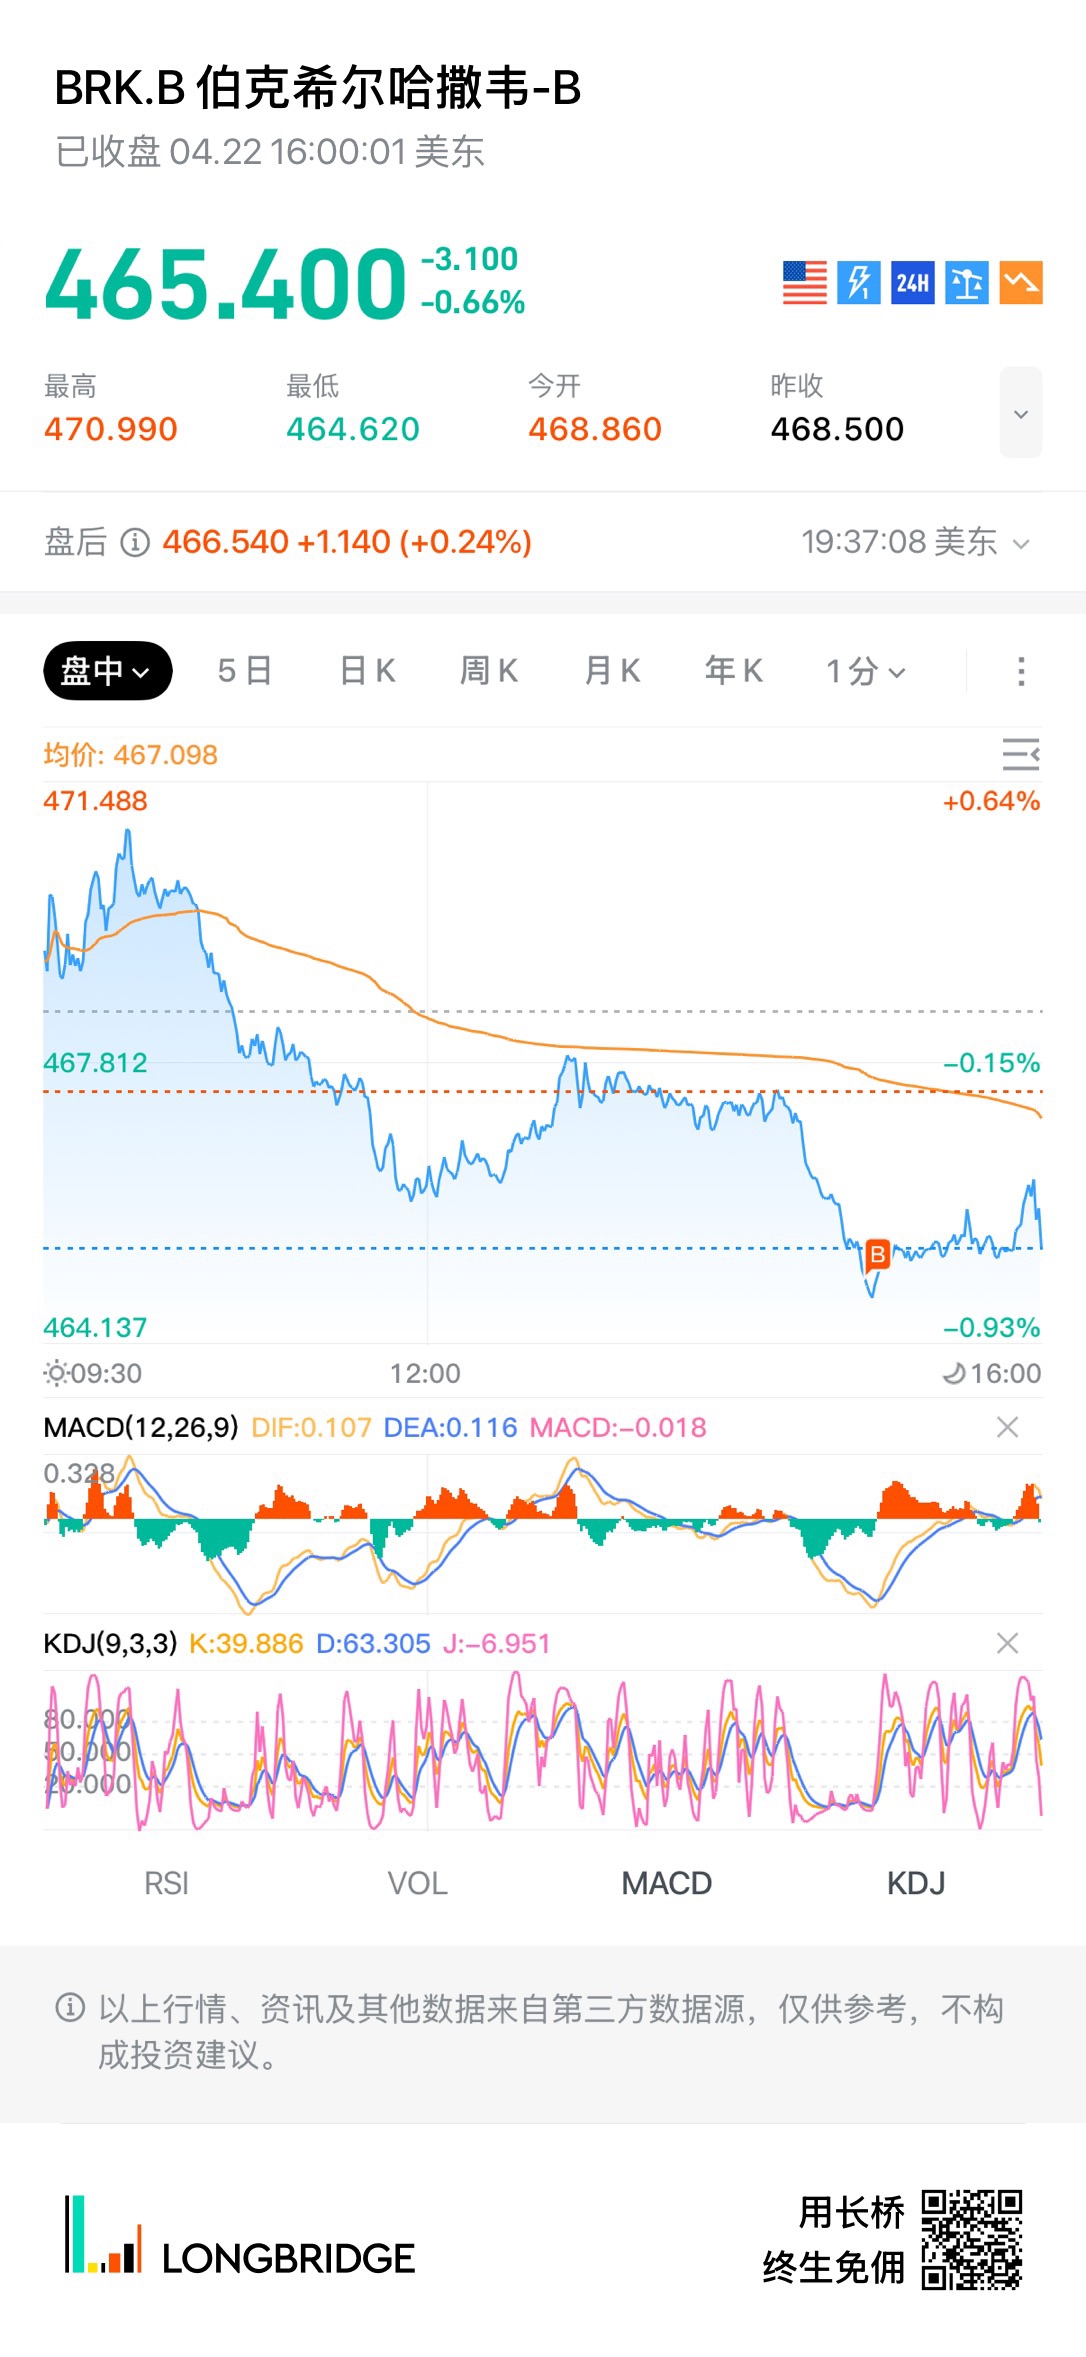This screenshot has width=1086, height=2357.
Task: Tap the blue lightning bolt icon
Action: (859, 282)
